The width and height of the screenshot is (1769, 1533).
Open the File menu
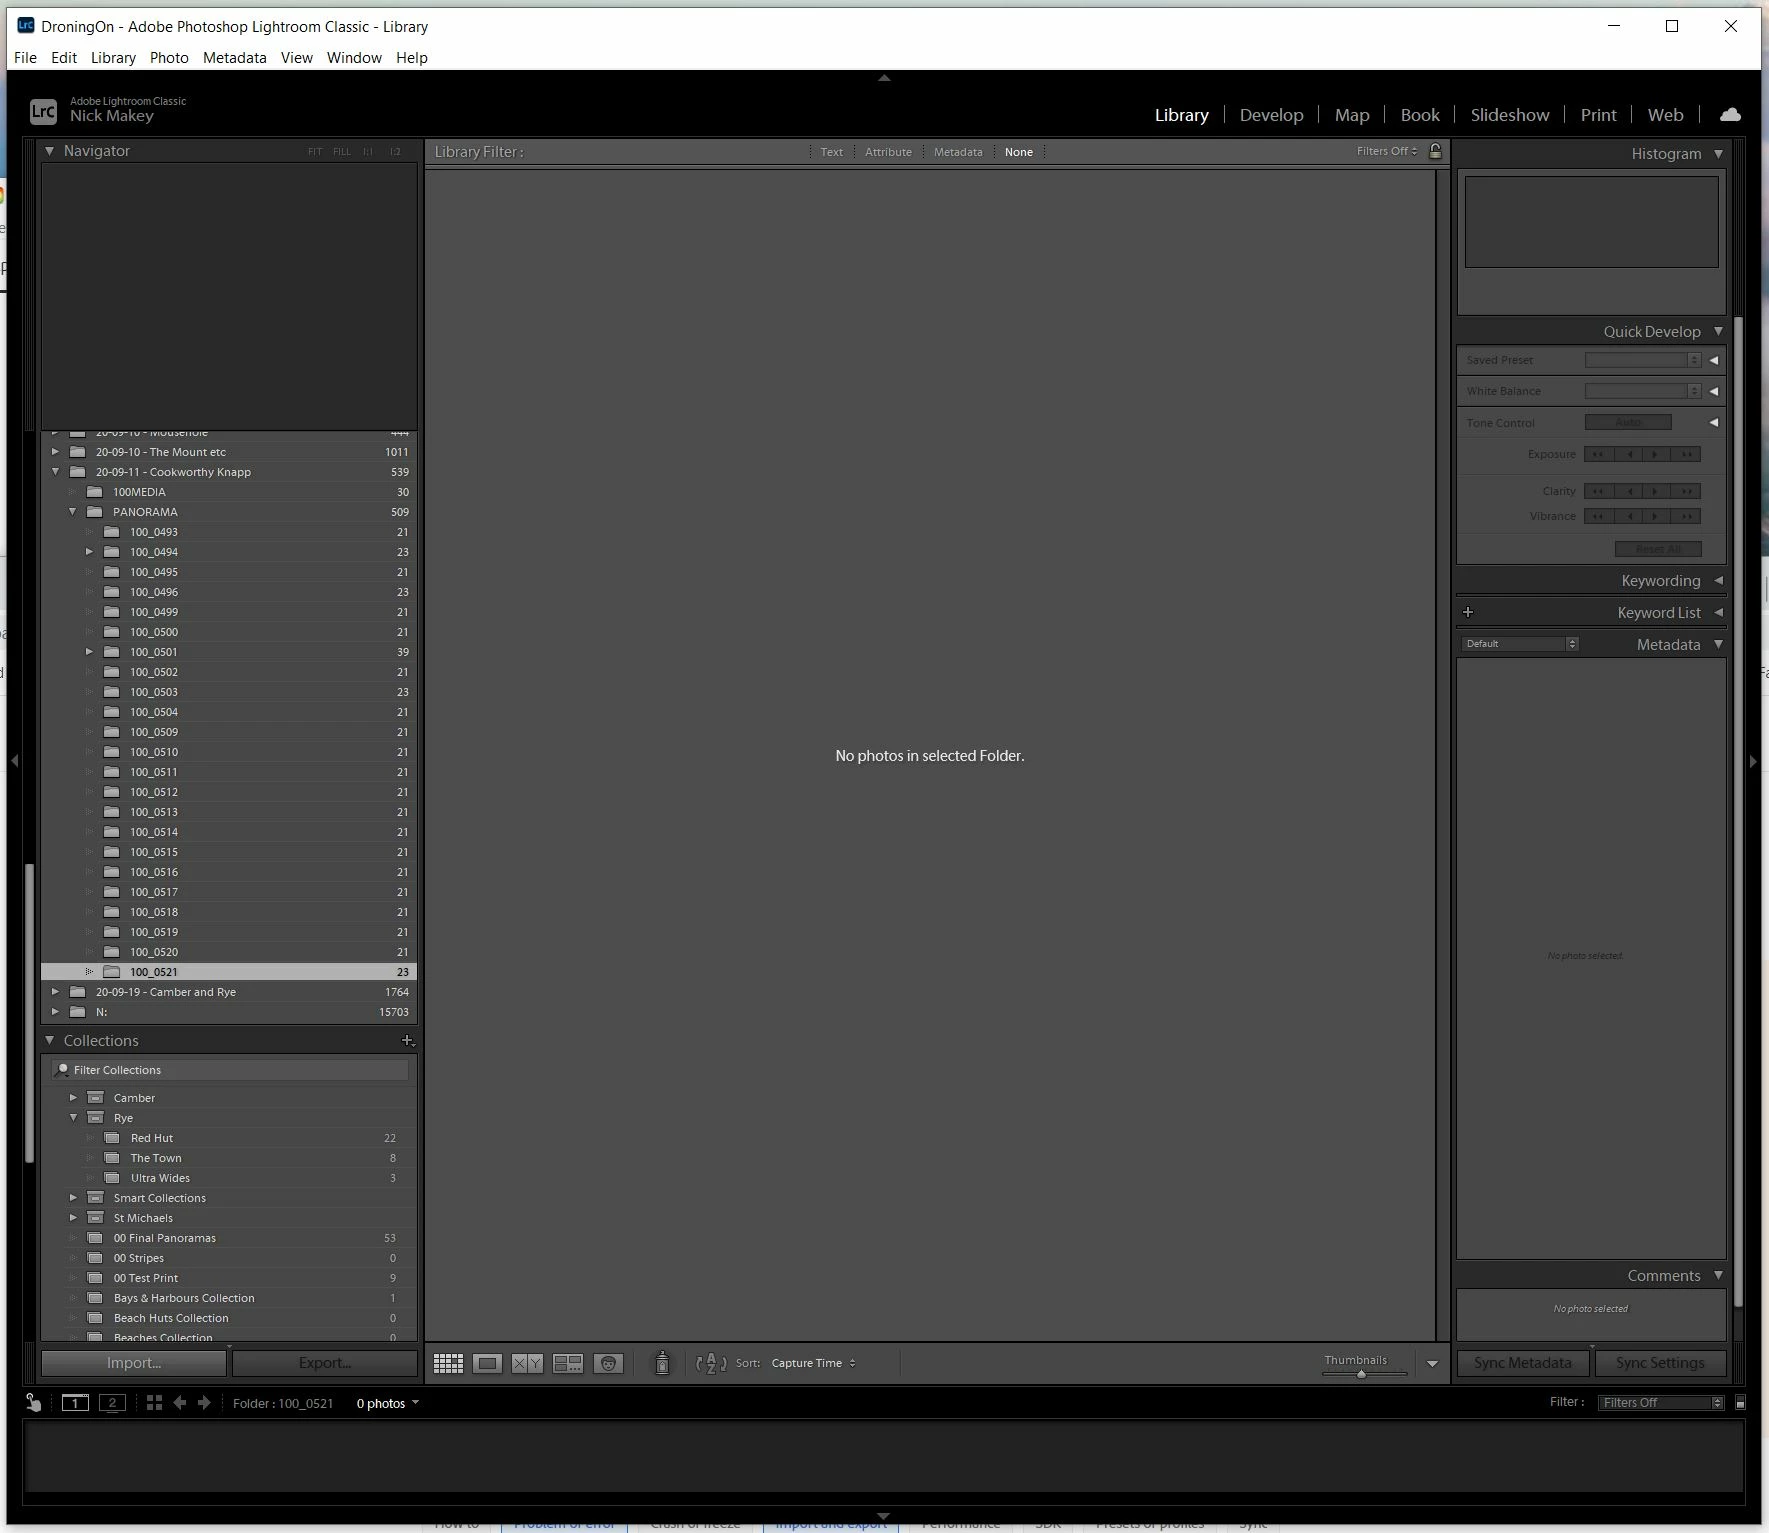pyautogui.click(x=25, y=58)
